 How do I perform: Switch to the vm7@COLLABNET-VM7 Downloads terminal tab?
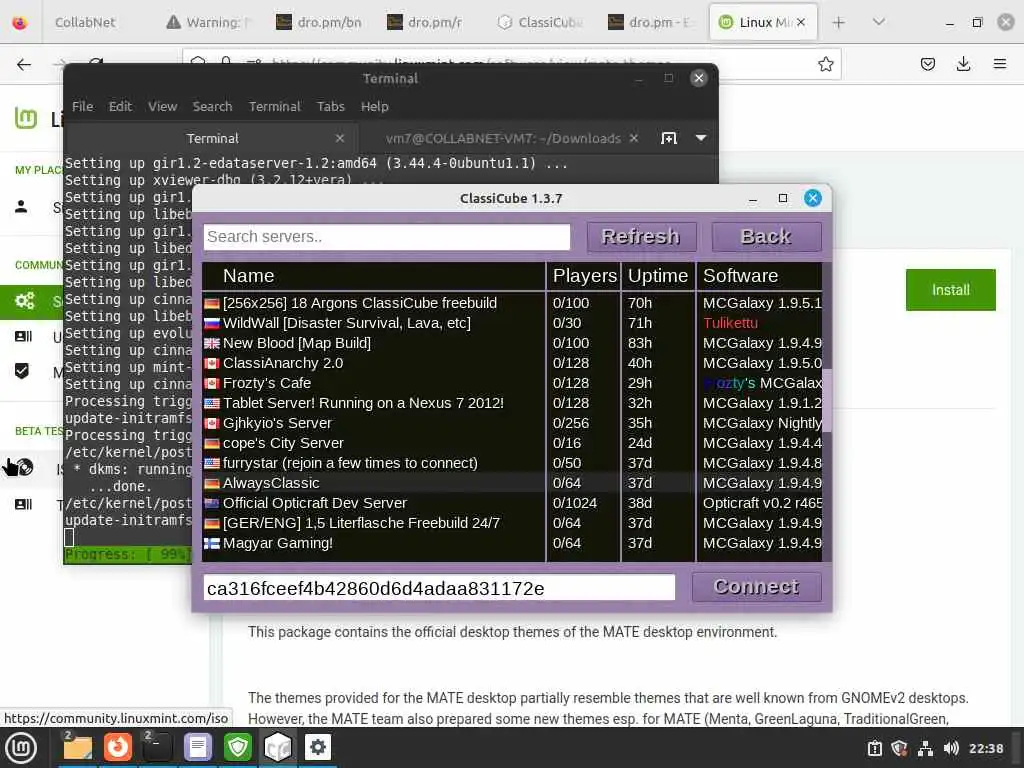pos(503,138)
